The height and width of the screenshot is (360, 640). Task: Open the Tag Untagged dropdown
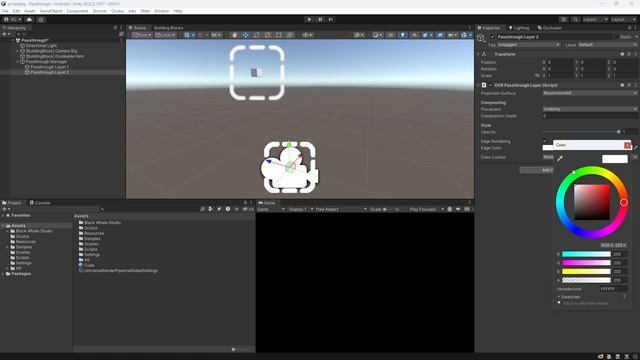528,44
